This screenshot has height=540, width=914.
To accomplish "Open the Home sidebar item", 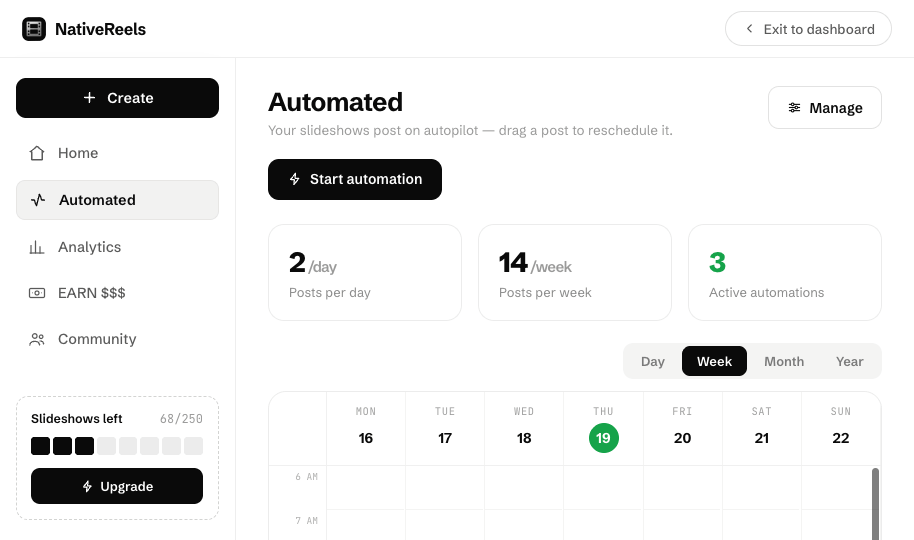I will 117,153.
